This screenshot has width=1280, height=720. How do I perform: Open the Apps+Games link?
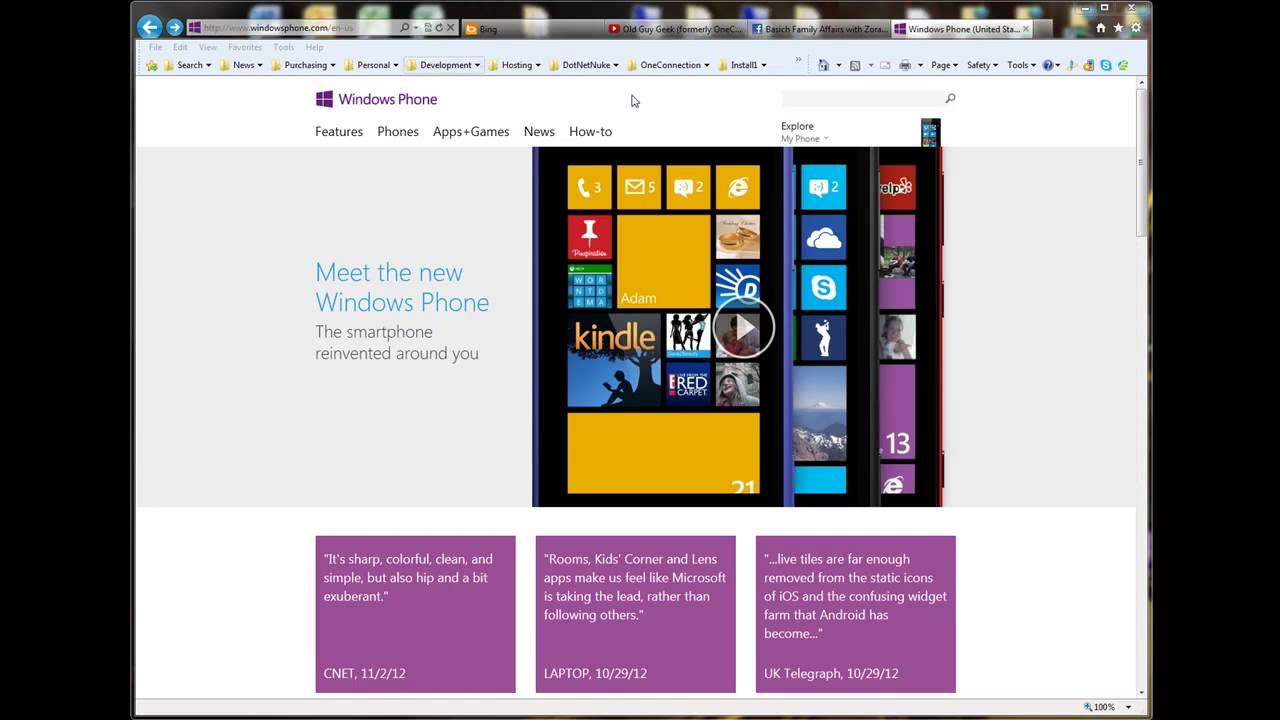[471, 131]
